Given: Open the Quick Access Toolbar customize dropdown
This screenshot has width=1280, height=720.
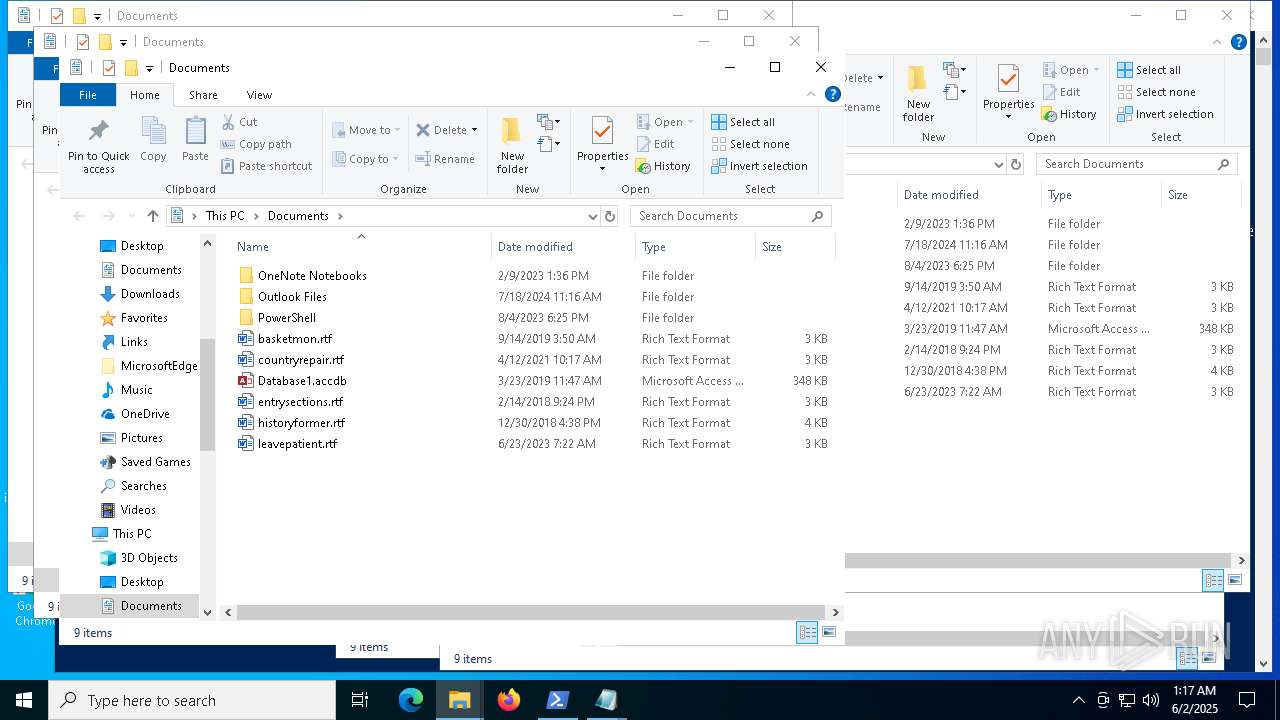Looking at the screenshot, I should point(149,68).
